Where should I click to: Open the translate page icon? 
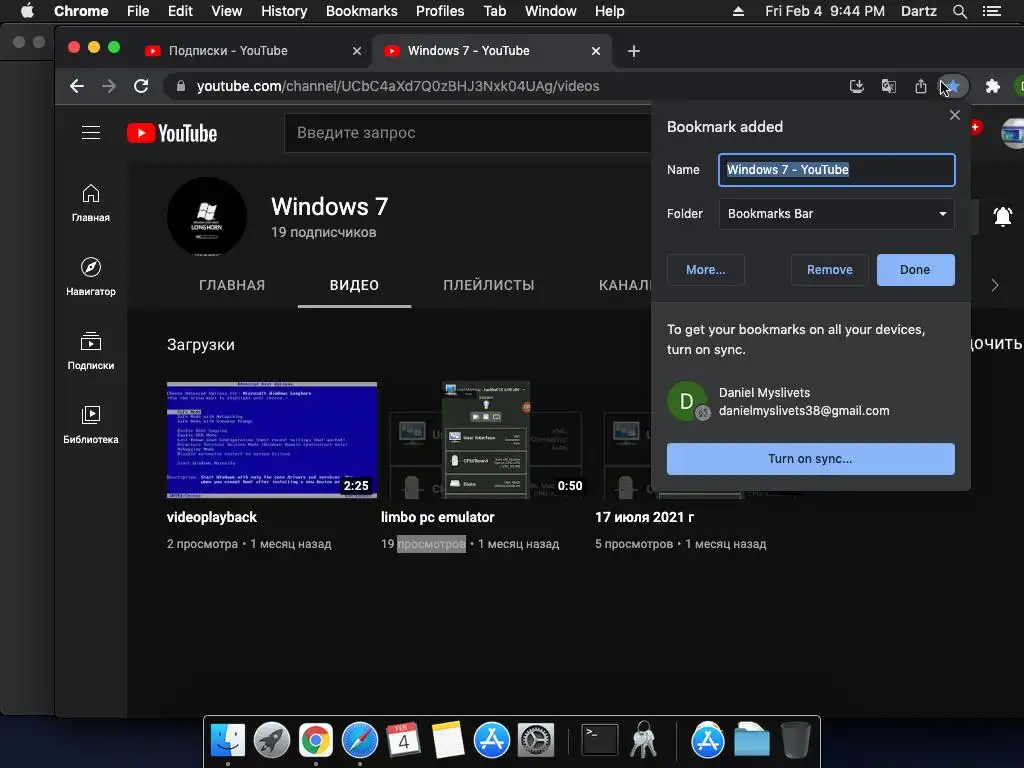coord(889,86)
